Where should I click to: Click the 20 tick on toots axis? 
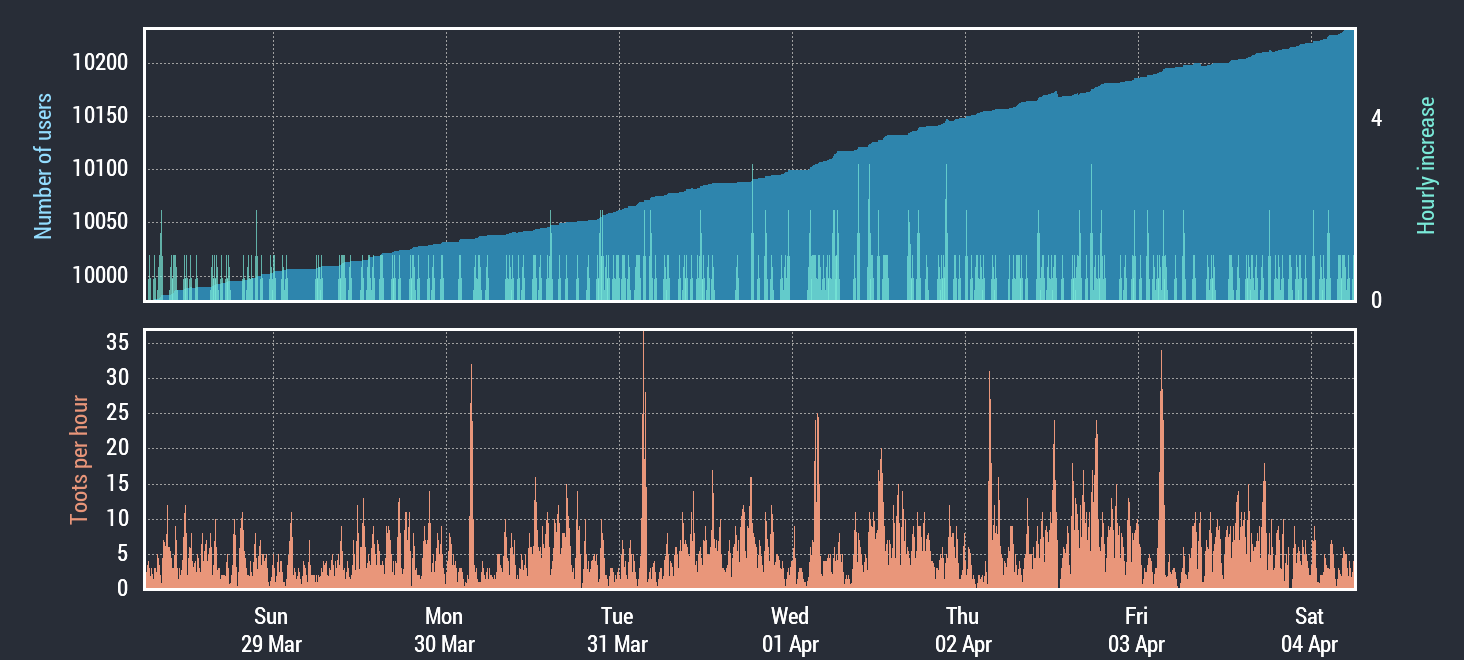[117, 449]
